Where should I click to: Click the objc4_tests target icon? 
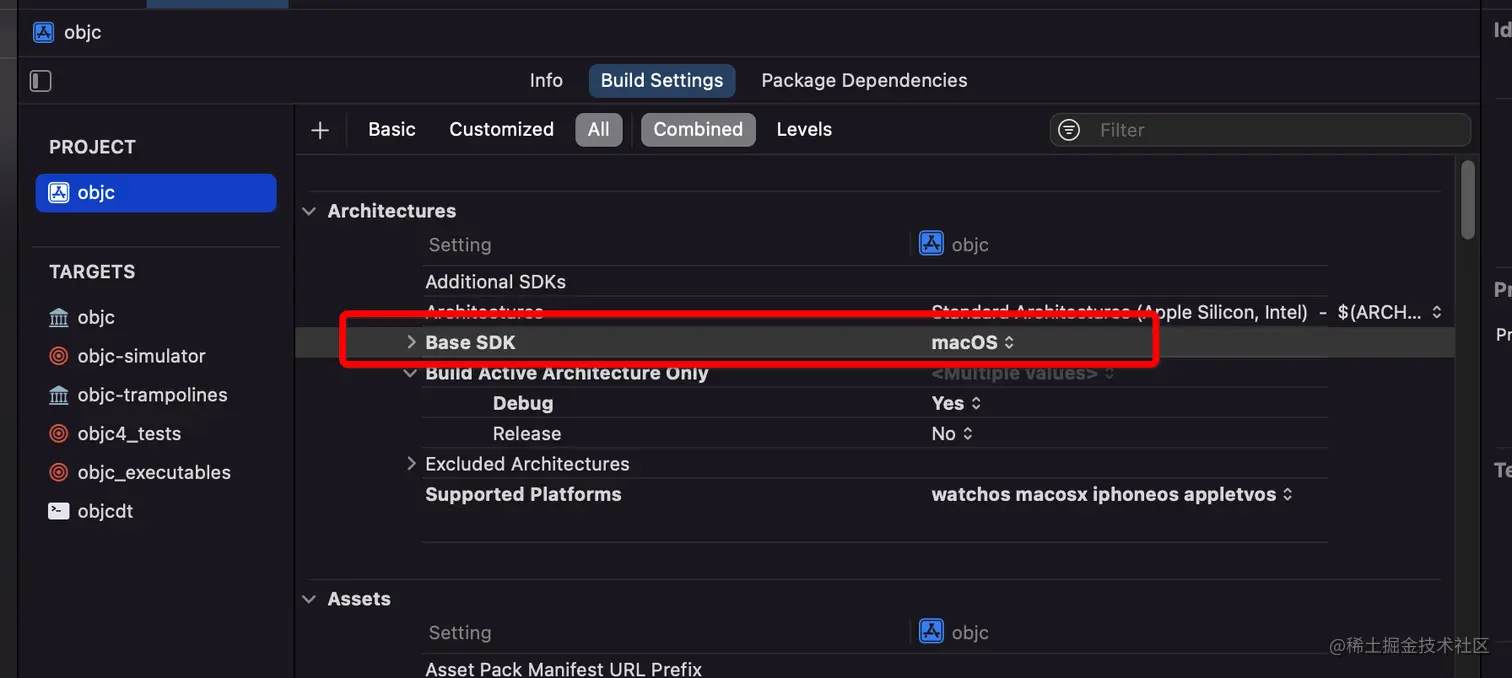(59, 434)
